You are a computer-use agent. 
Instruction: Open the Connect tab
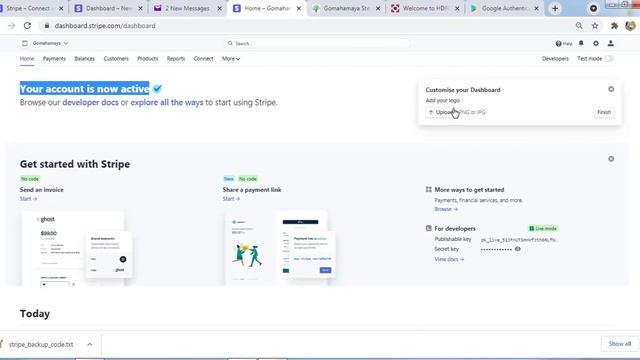(x=203, y=59)
